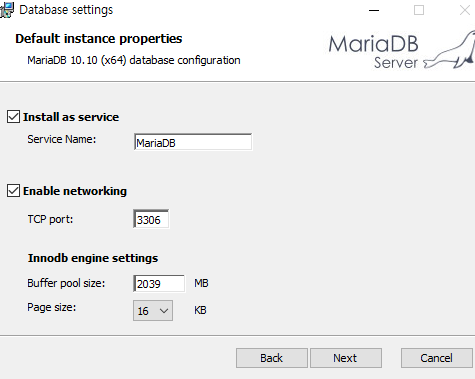This screenshot has width=475, height=379.
Task: Click the MariaDB Server logo
Action: coord(401,51)
